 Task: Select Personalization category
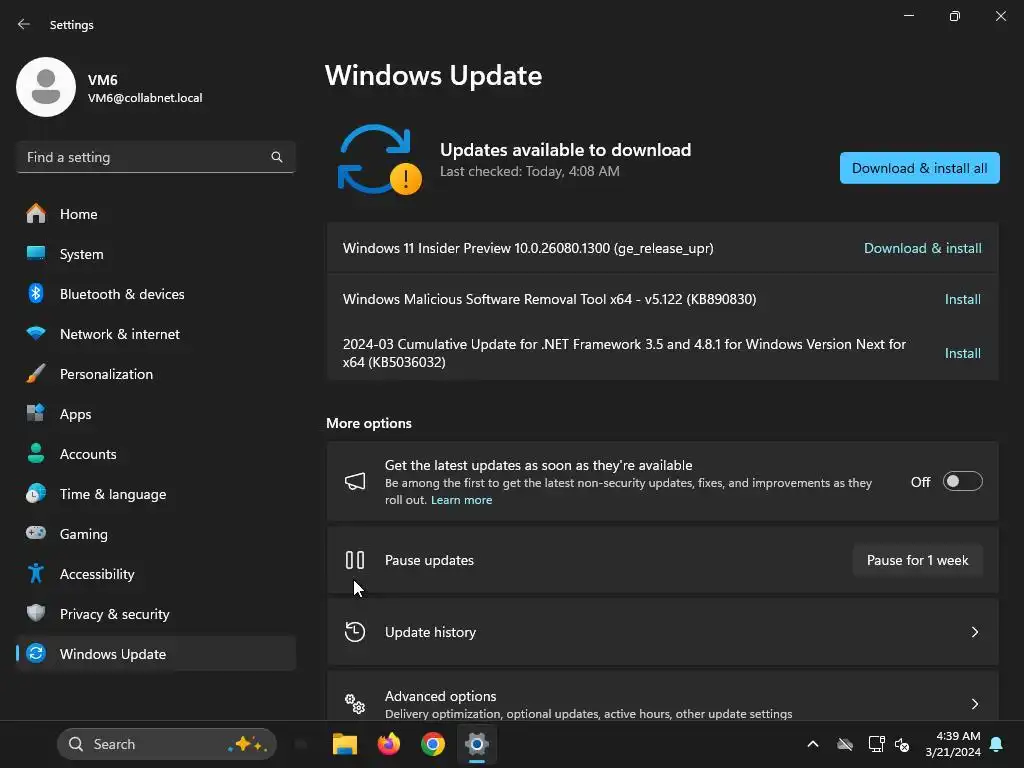tap(155, 374)
